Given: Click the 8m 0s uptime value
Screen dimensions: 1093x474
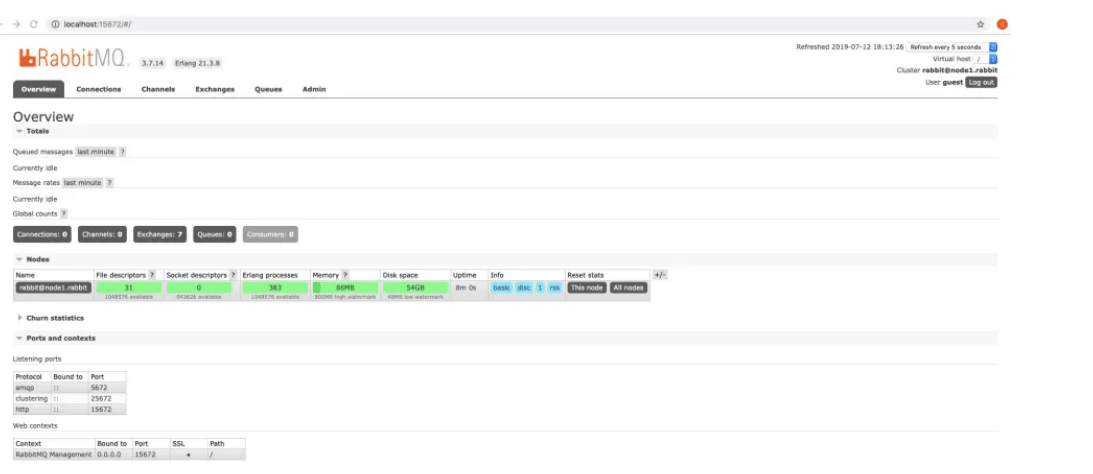Looking at the screenshot, I should point(468,287).
